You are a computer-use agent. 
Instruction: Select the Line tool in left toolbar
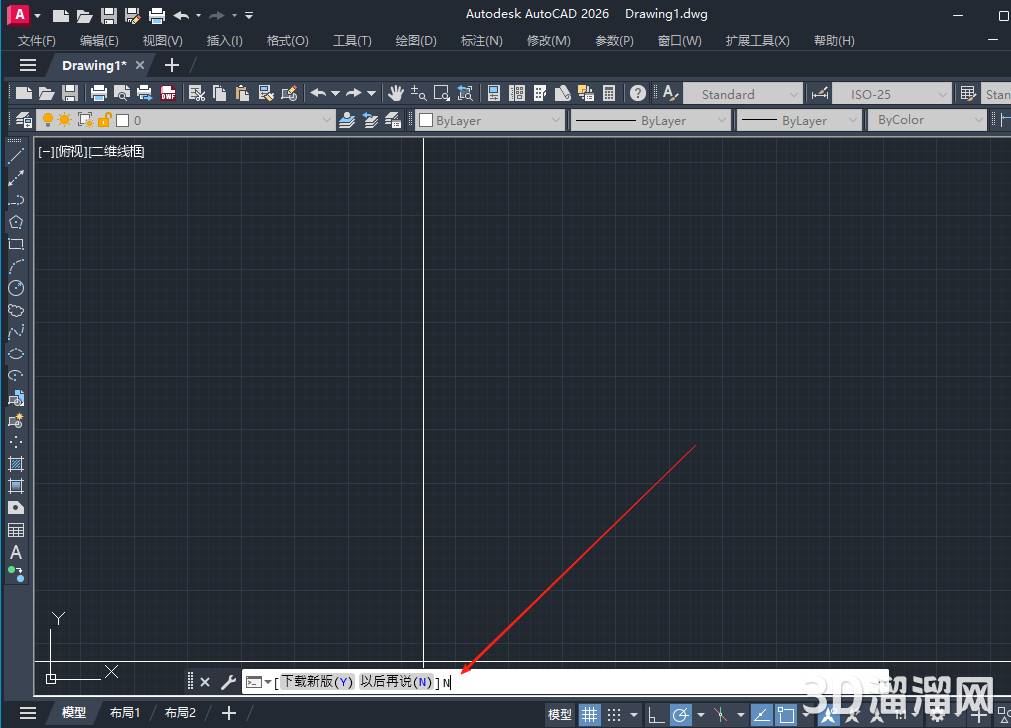point(16,156)
